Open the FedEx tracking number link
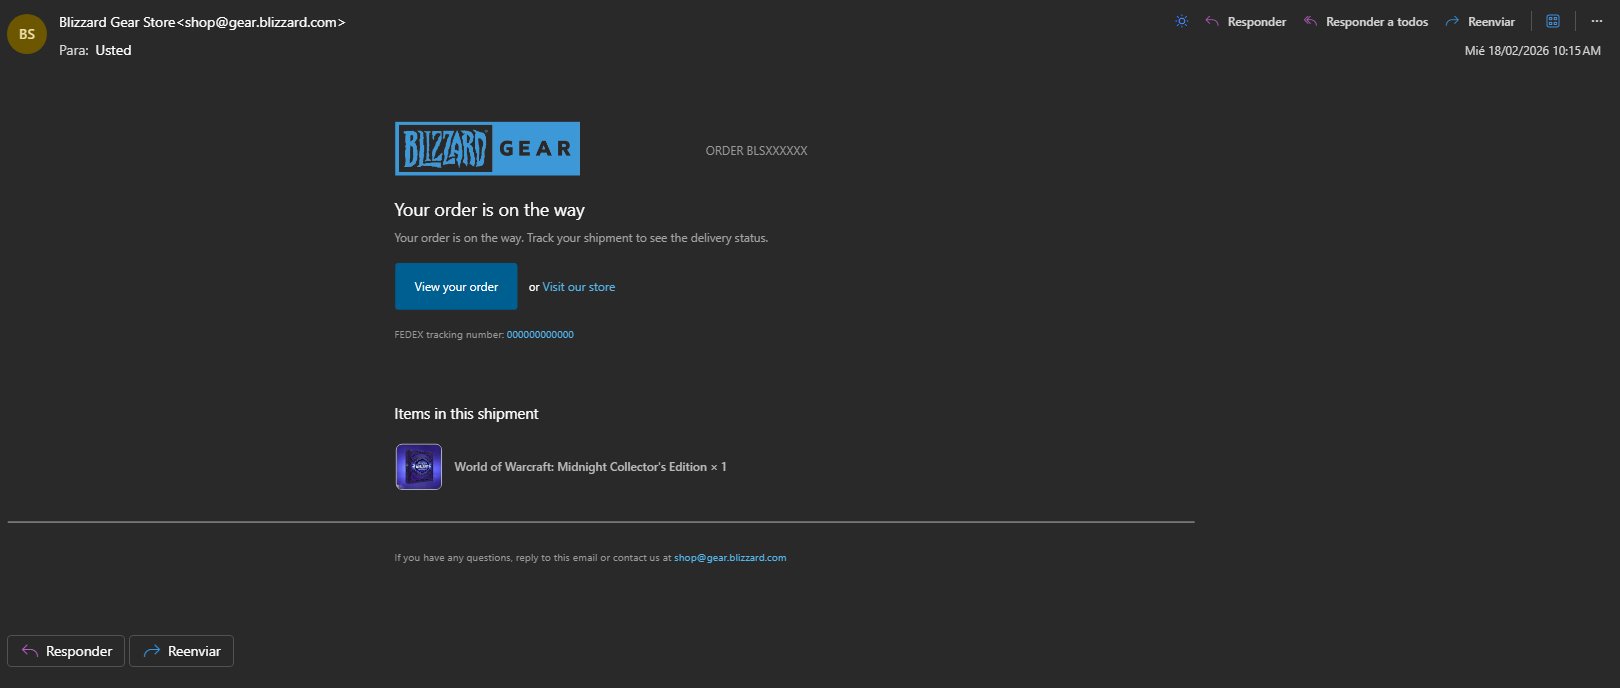Viewport: 1620px width, 688px height. (540, 335)
